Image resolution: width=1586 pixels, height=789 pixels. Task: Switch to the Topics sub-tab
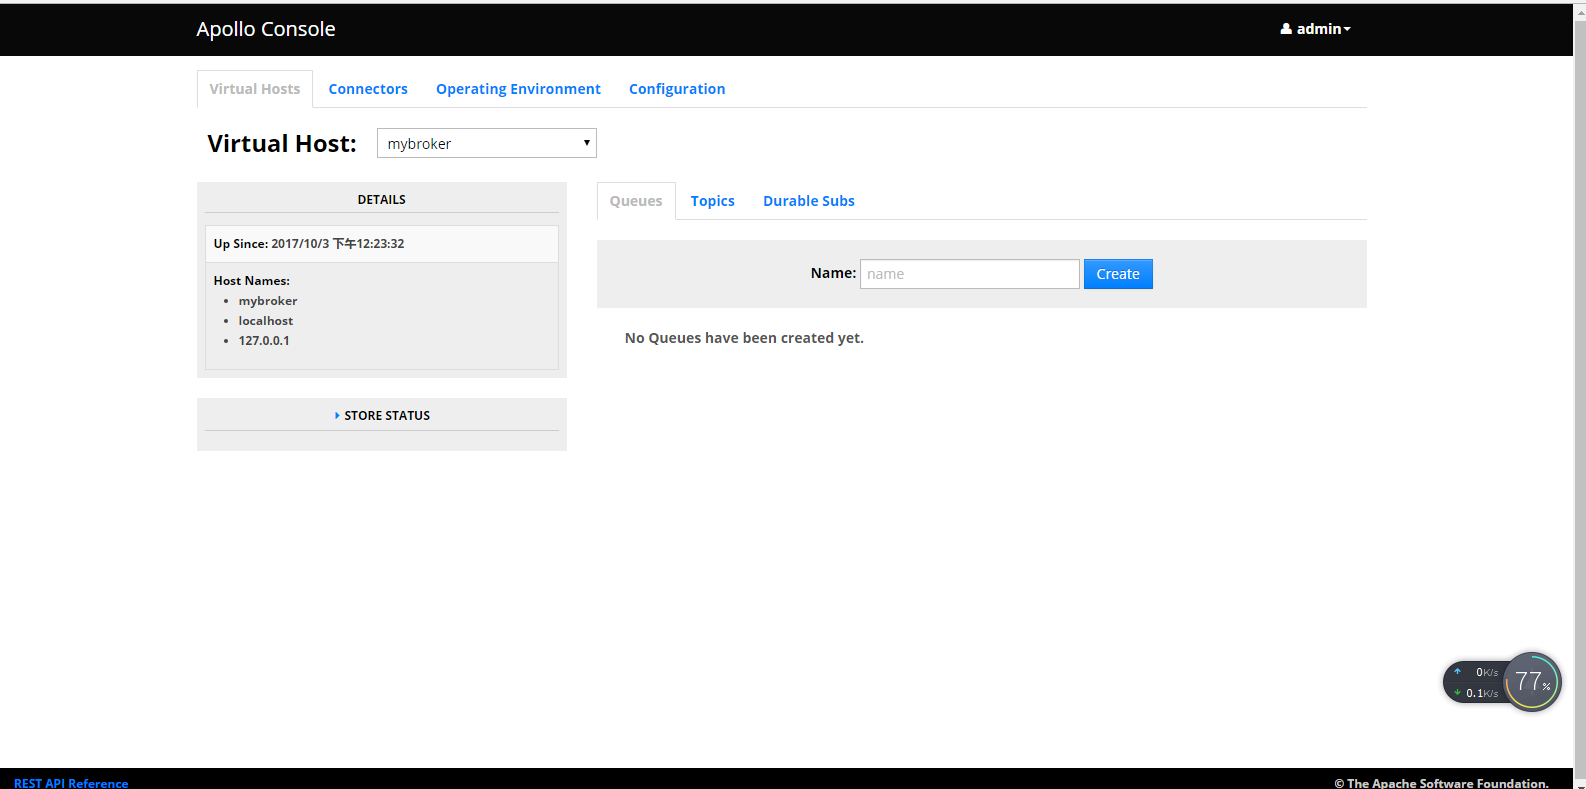pyautogui.click(x=713, y=201)
